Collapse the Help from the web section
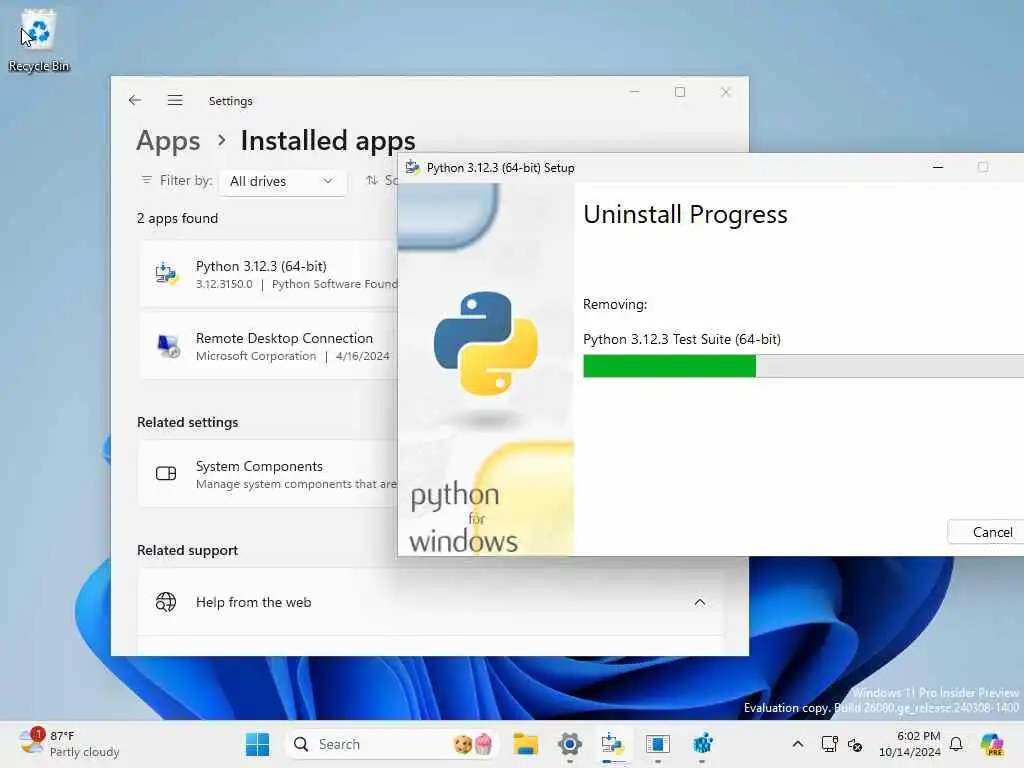The image size is (1024, 768). point(699,602)
